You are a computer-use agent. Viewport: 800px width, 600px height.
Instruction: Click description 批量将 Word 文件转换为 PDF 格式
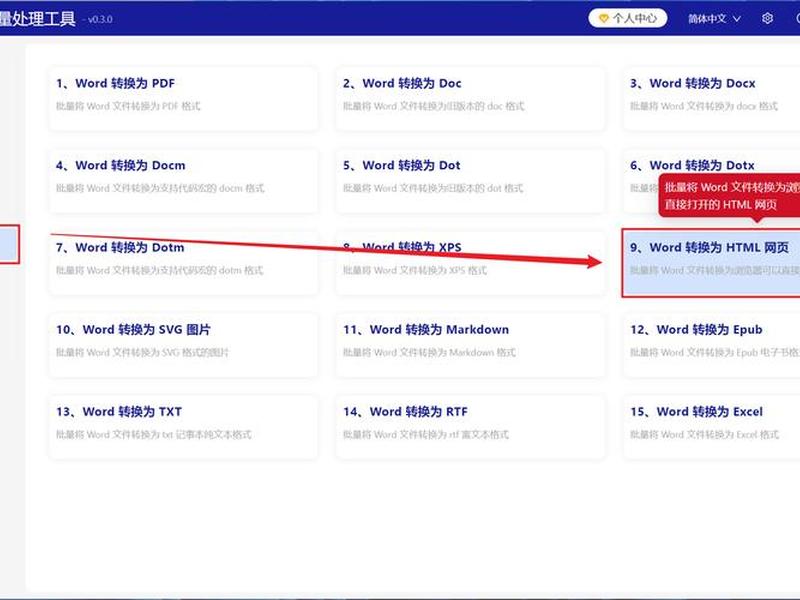128,106
